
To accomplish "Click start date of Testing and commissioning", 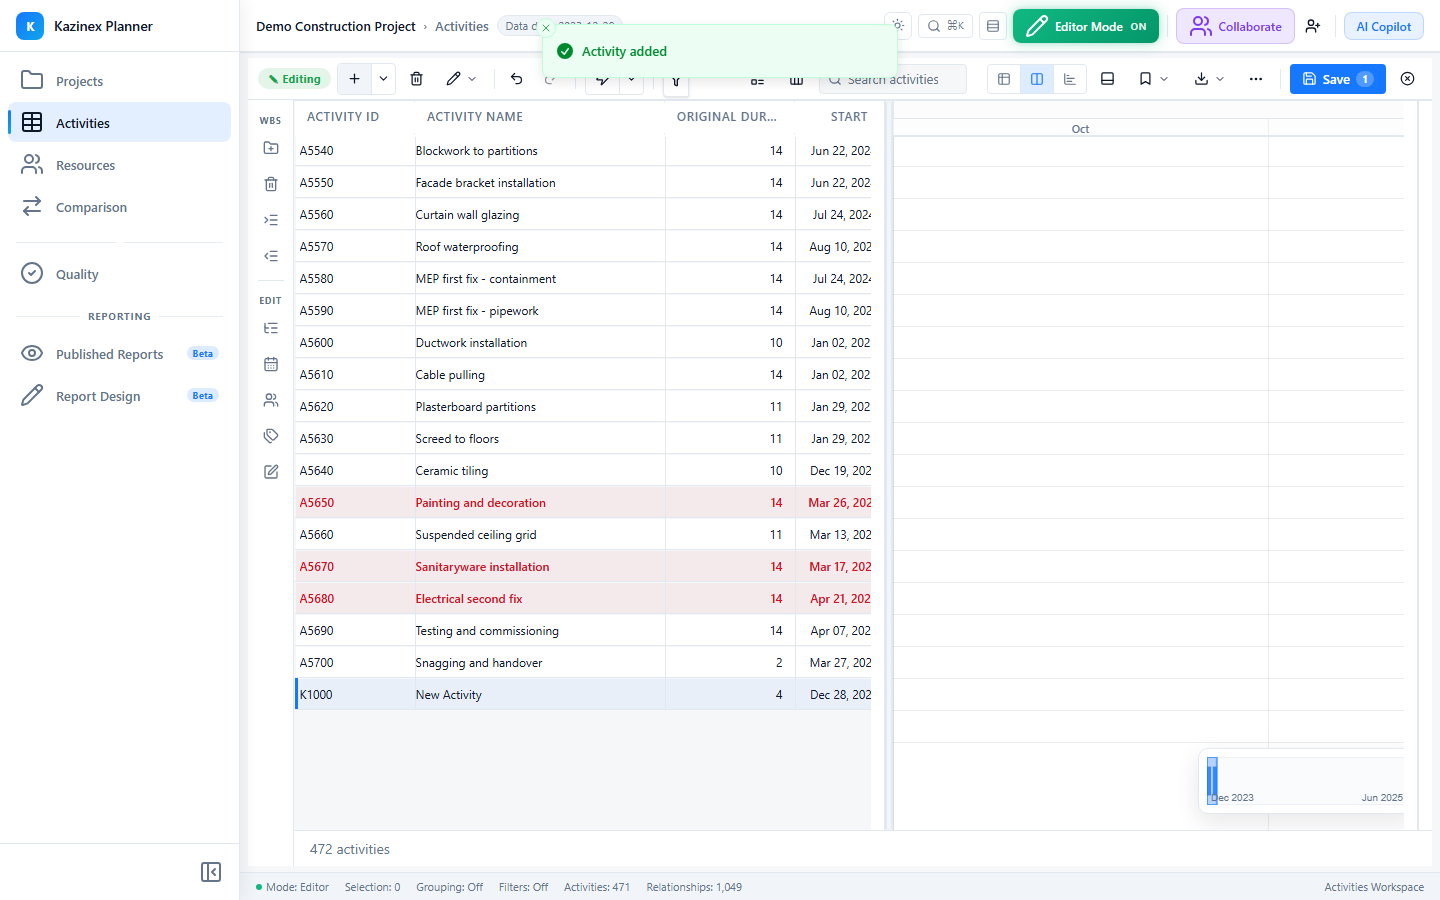I will tap(840, 631).
